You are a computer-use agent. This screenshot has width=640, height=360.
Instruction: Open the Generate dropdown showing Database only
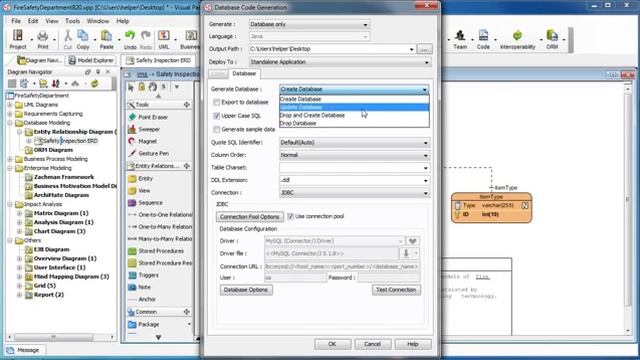coord(309,24)
